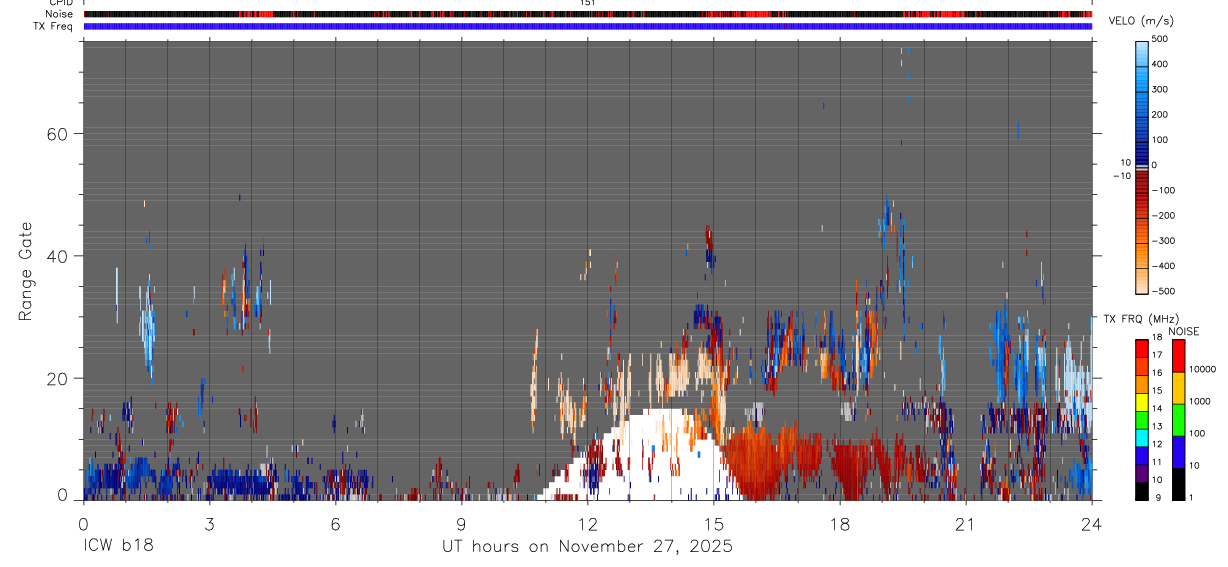The width and height of the screenshot is (1228, 567).
Task: Click the 'NOISE' legend title
Action: (x=1184, y=331)
